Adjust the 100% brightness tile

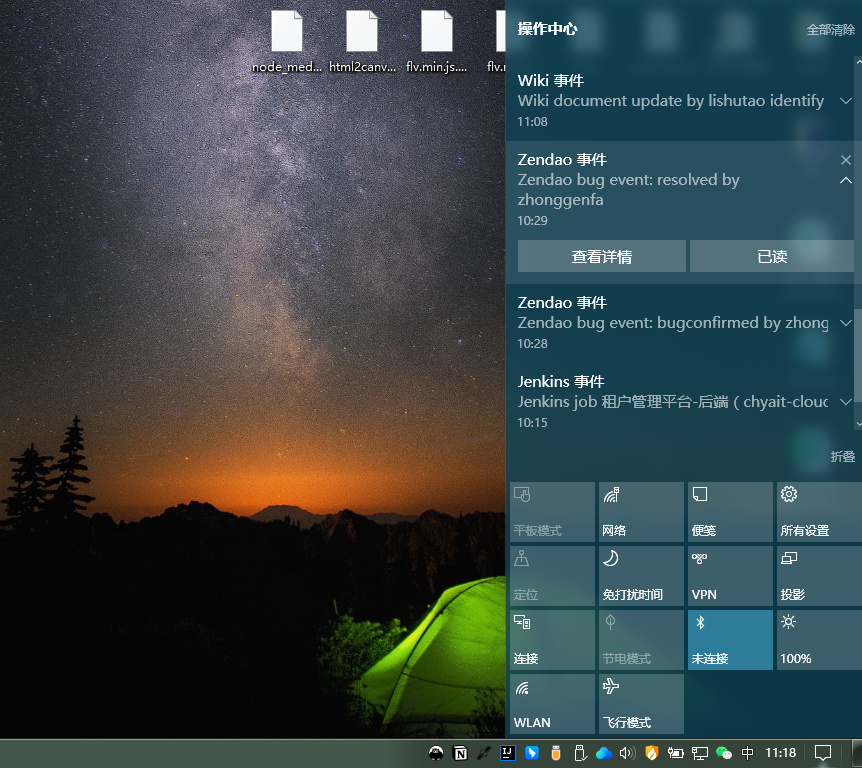tap(817, 639)
